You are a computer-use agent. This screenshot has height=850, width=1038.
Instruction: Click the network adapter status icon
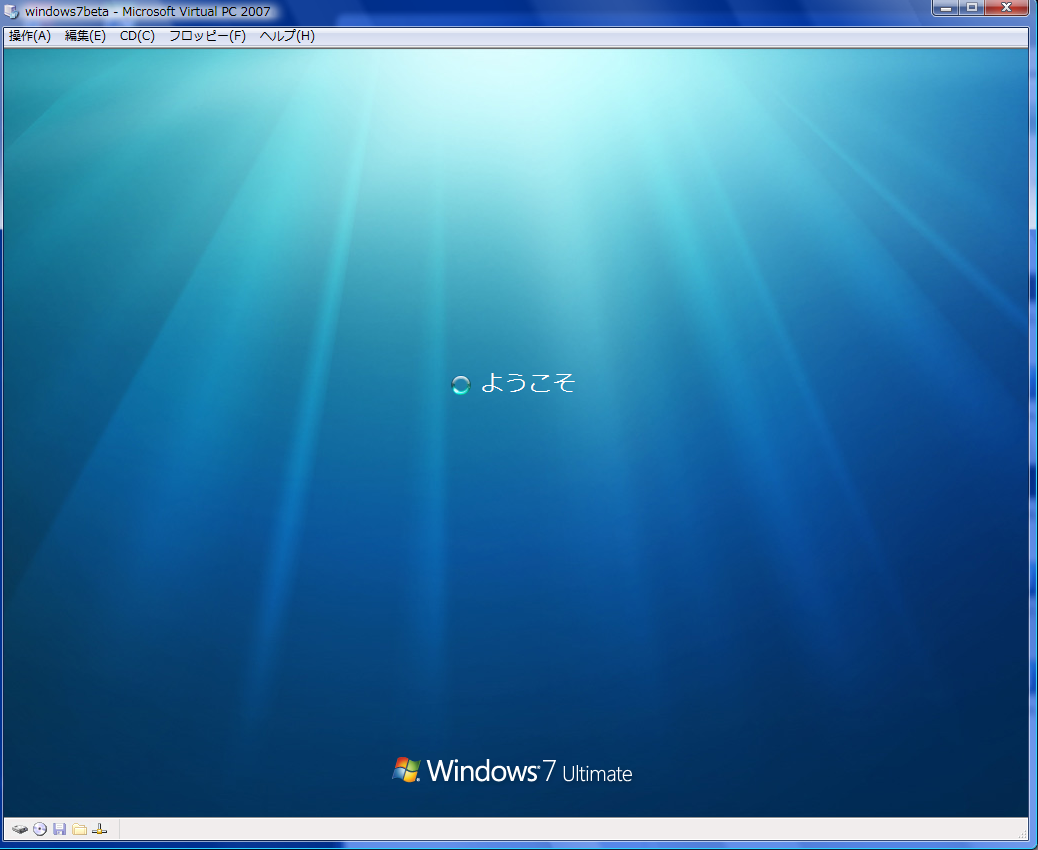99,829
